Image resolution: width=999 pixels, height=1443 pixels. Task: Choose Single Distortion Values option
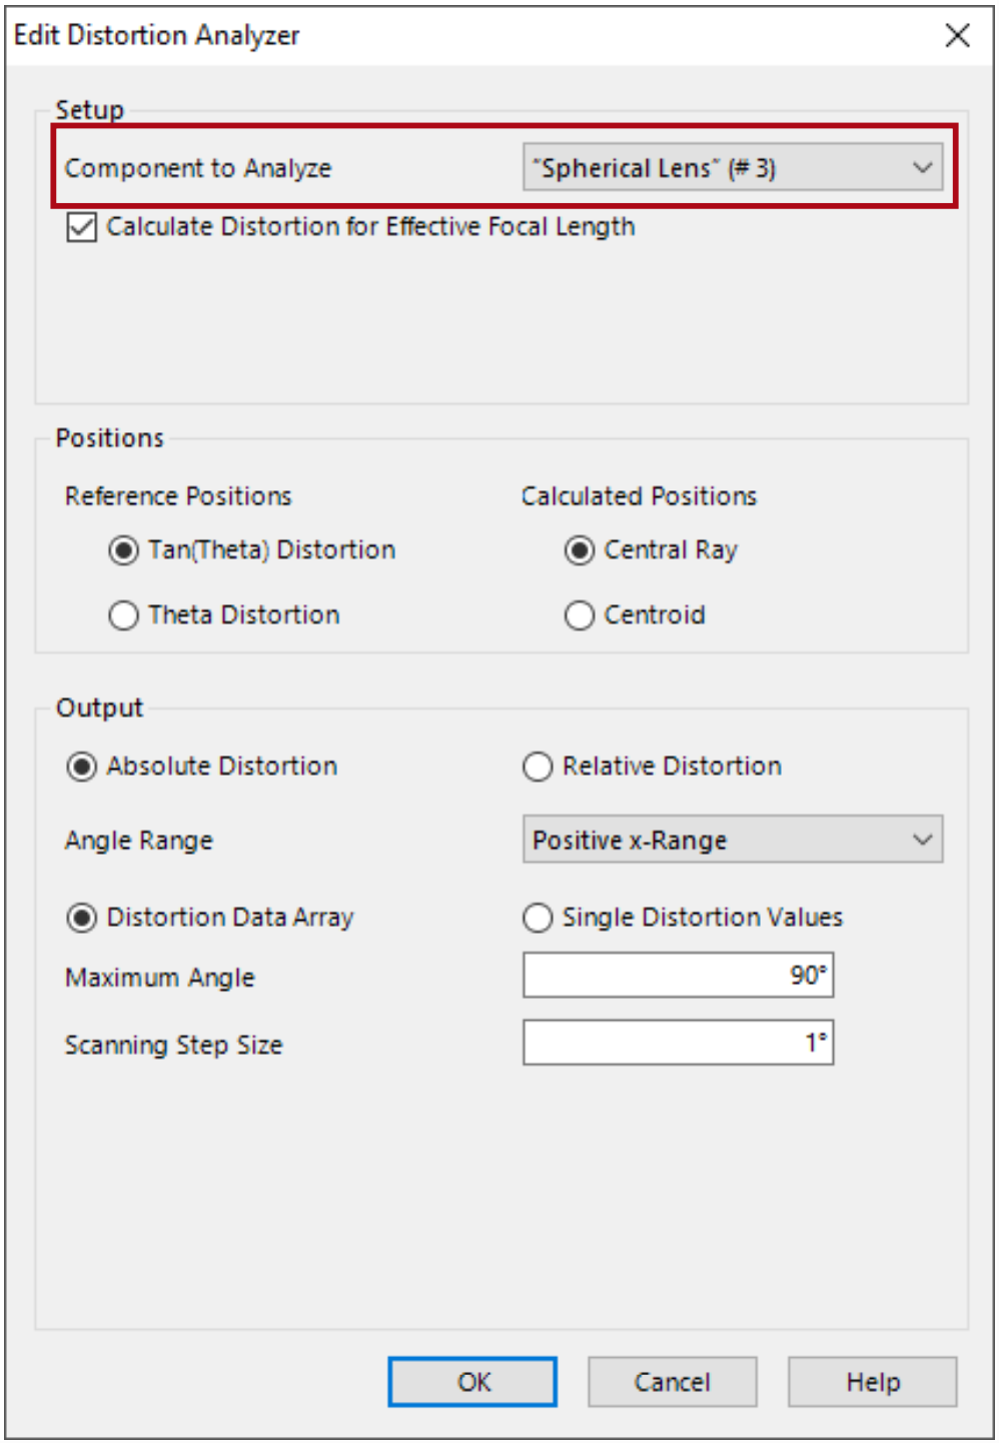coord(537,917)
